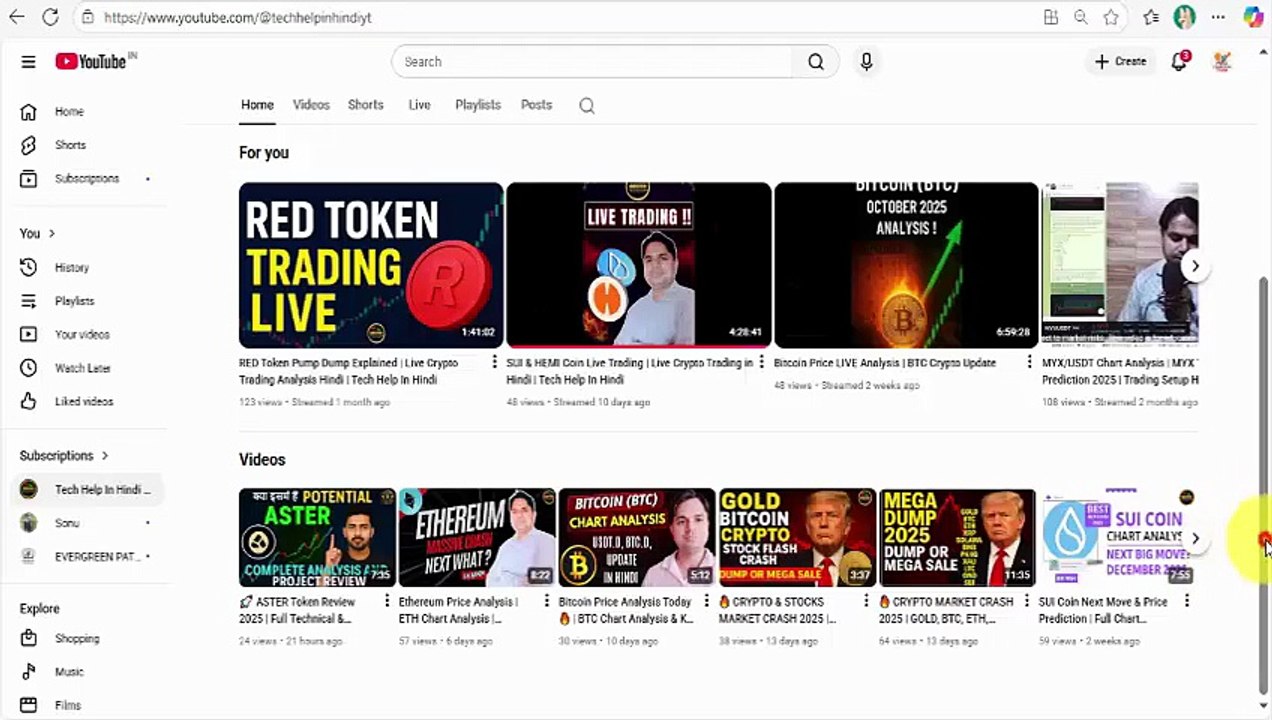Open the browser three-dot settings menu
Image resolution: width=1272 pixels, height=720 pixels.
point(1218,17)
